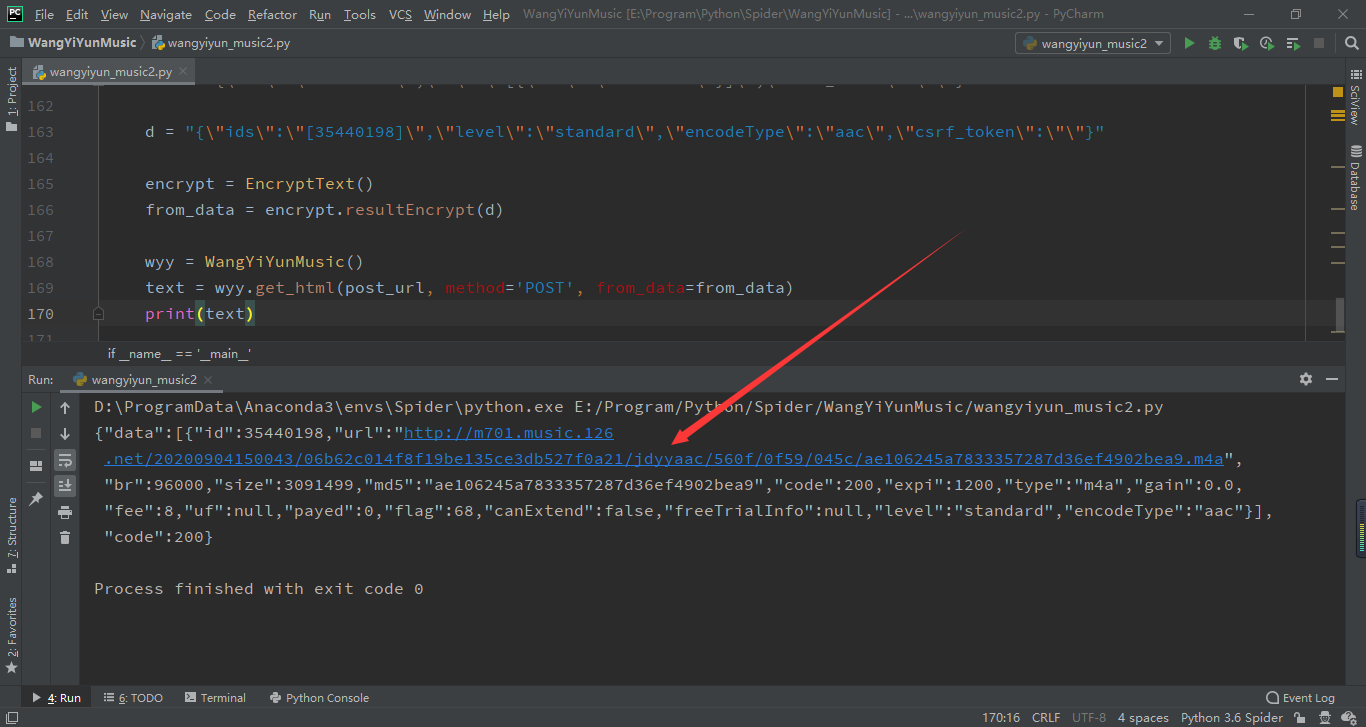Change CRLF line separator

pos(1046,717)
